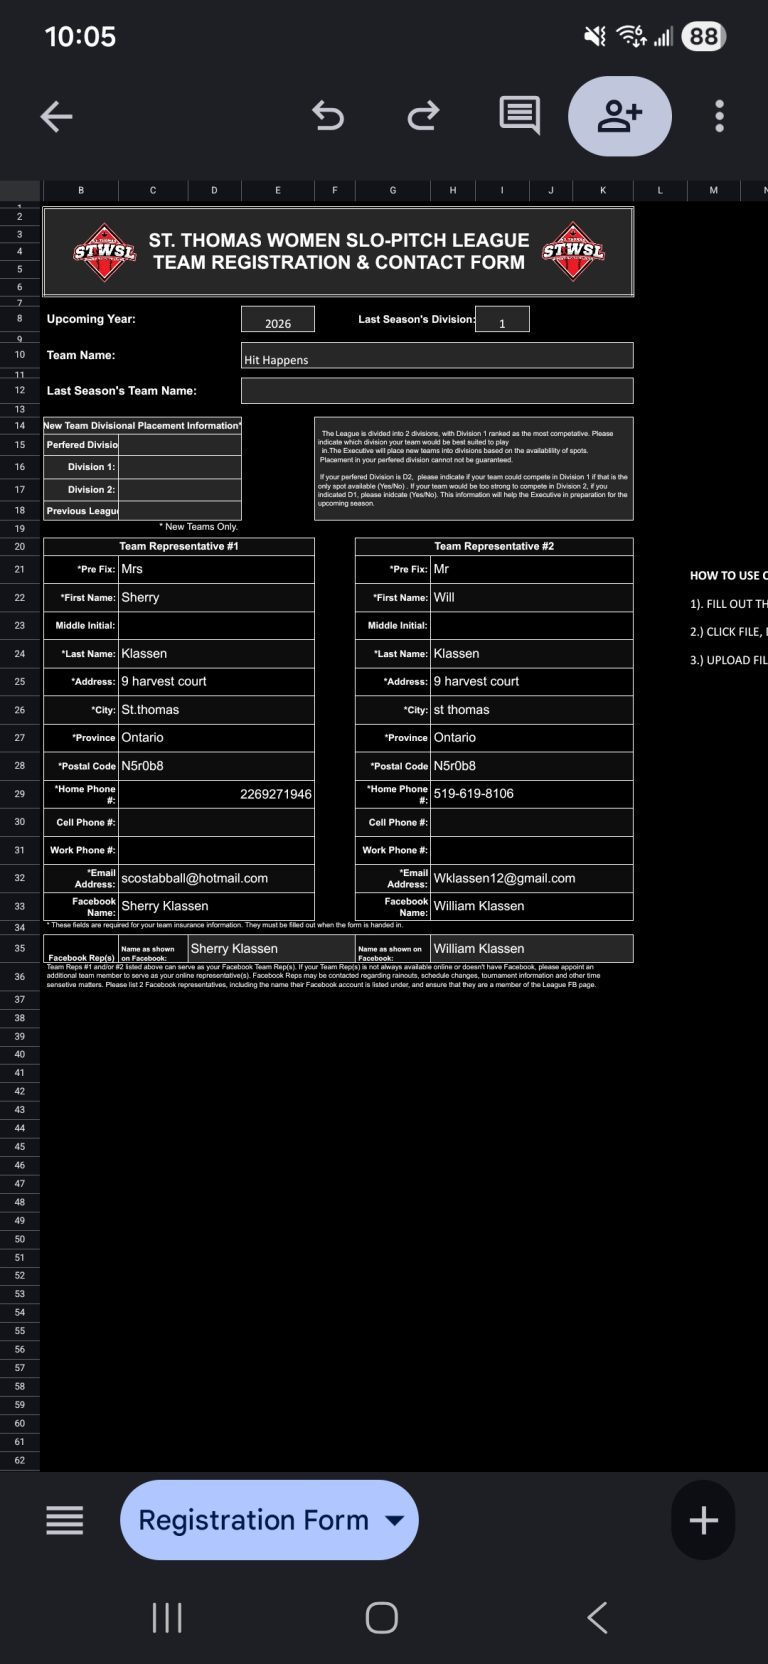The height and width of the screenshot is (1664, 768).
Task: Select Last Season's Division cell showing 1
Action: tap(502, 320)
